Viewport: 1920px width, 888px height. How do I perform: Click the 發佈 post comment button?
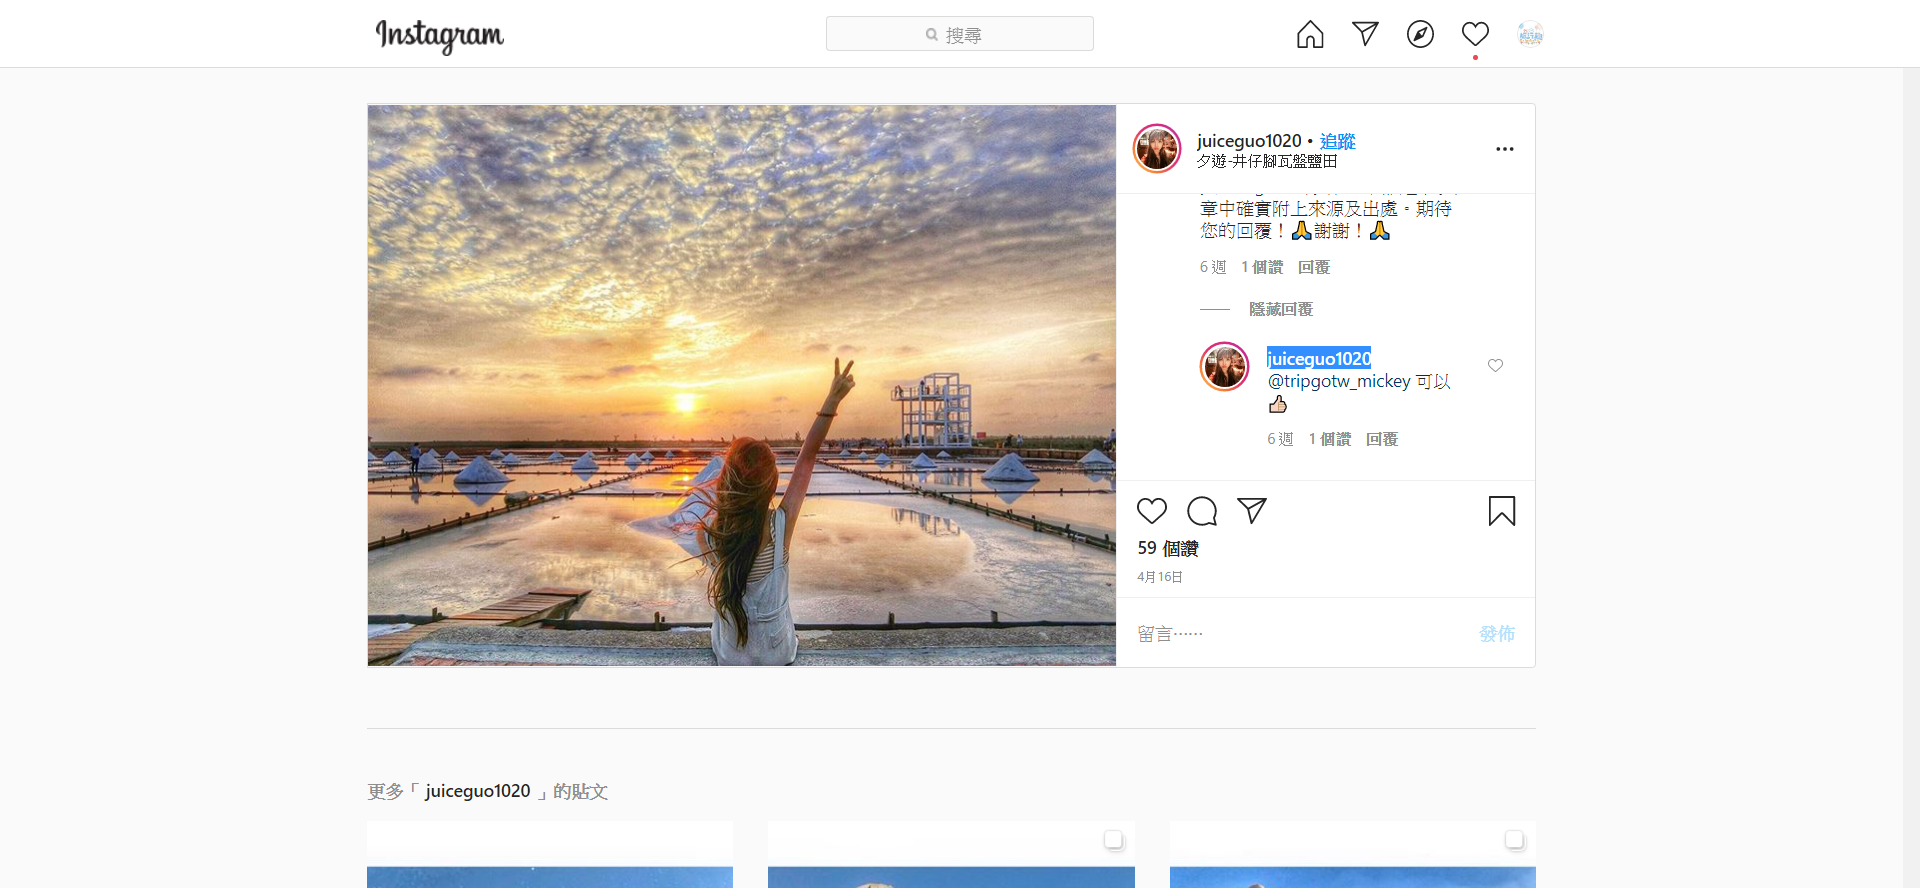[x=1496, y=634]
